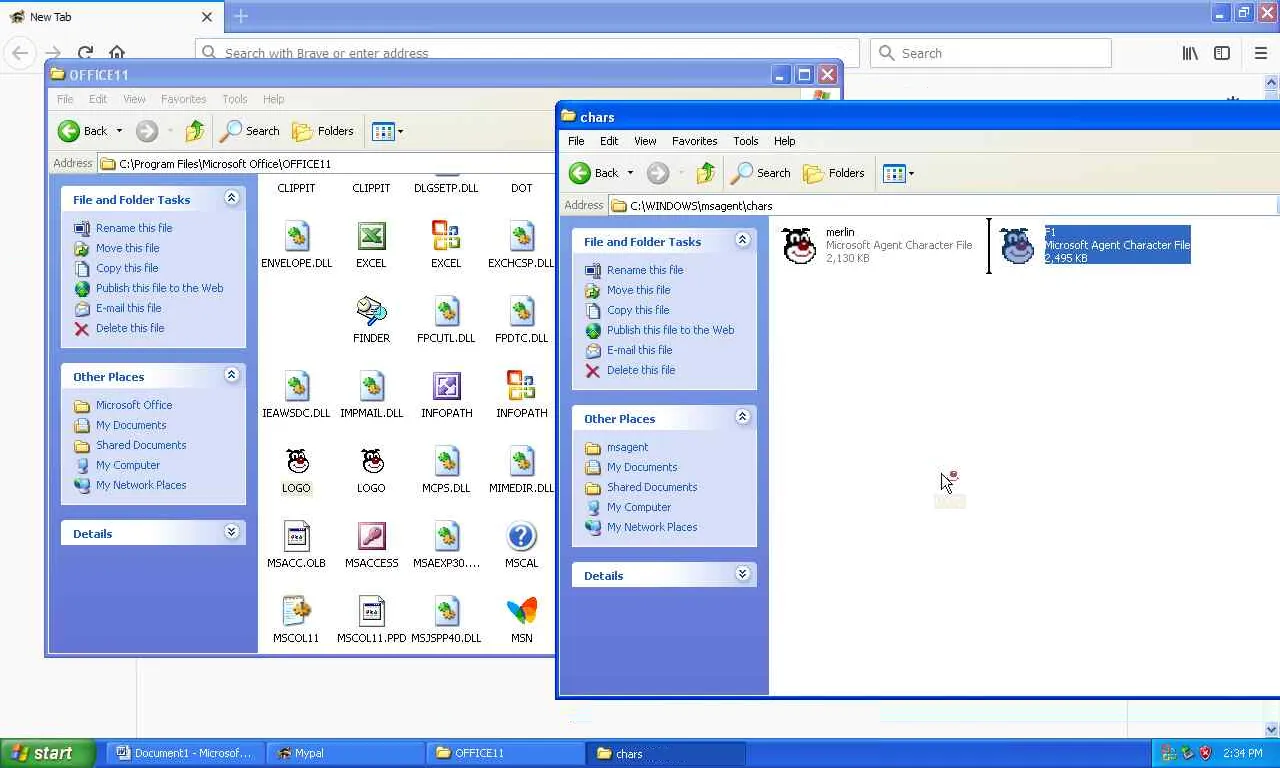Image resolution: width=1280 pixels, height=768 pixels.
Task: Select the EXCEL file with green X icon
Action: [371, 245]
